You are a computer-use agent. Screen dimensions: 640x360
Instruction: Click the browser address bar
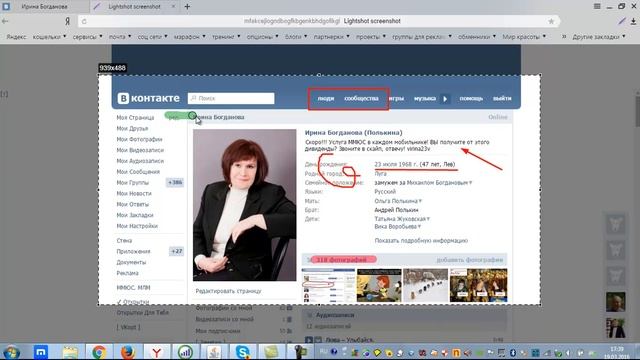click(318, 21)
